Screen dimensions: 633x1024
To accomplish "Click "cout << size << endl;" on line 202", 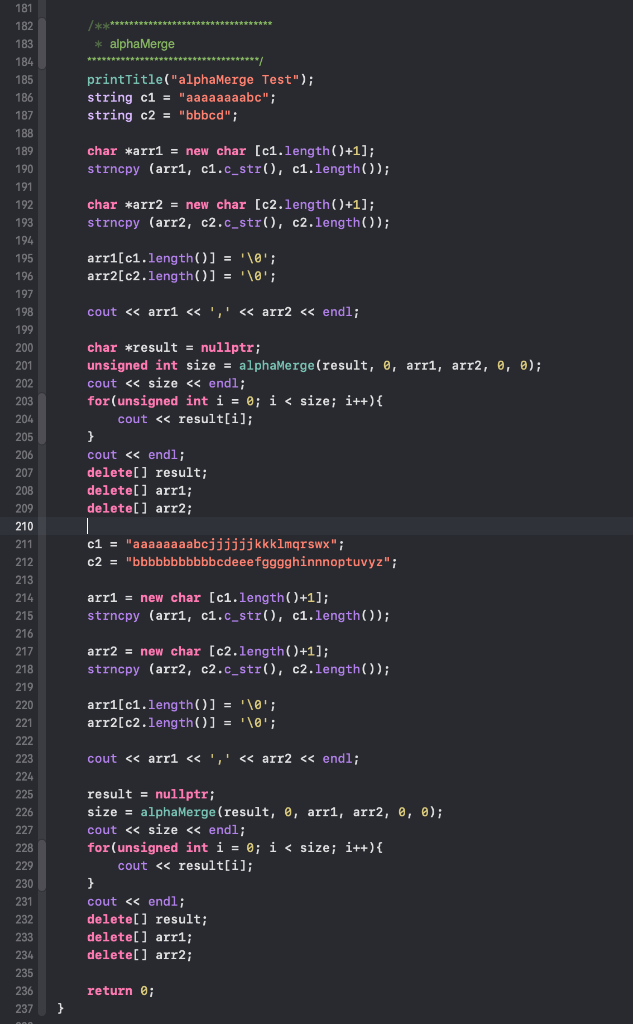I will point(167,383).
